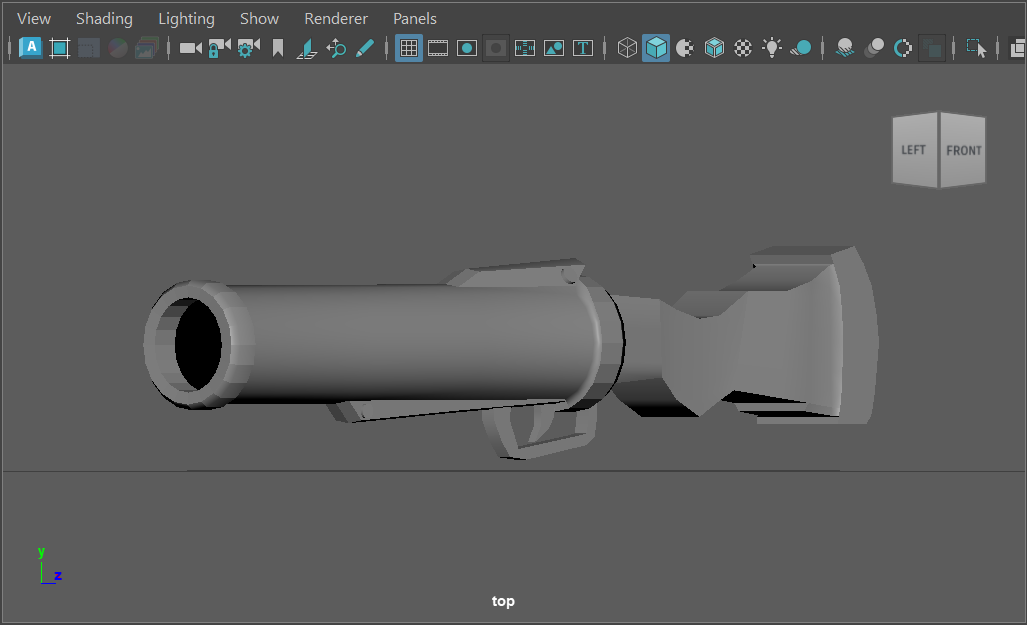Click the bookmarks icon
This screenshot has height=625, width=1027.
[x=278, y=48]
